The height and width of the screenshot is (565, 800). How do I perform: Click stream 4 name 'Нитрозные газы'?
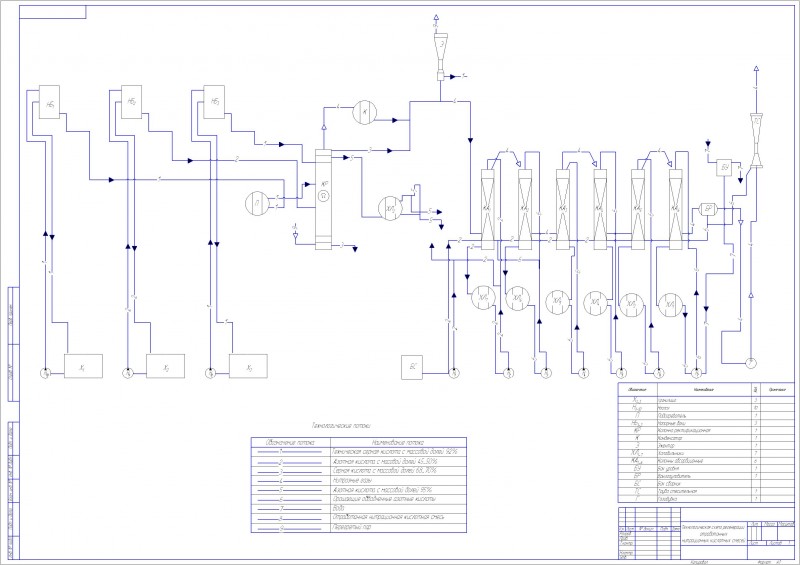click(x=352, y=480)
